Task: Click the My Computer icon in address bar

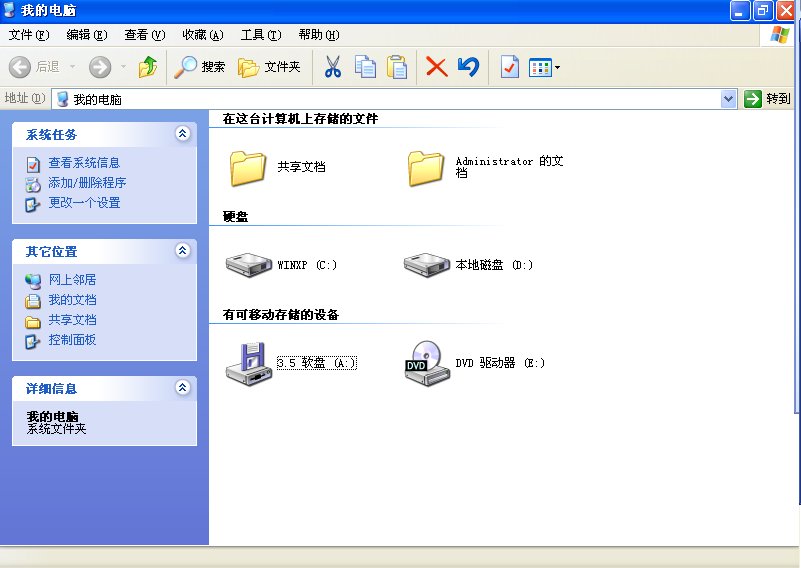Action: coord(62,99)
